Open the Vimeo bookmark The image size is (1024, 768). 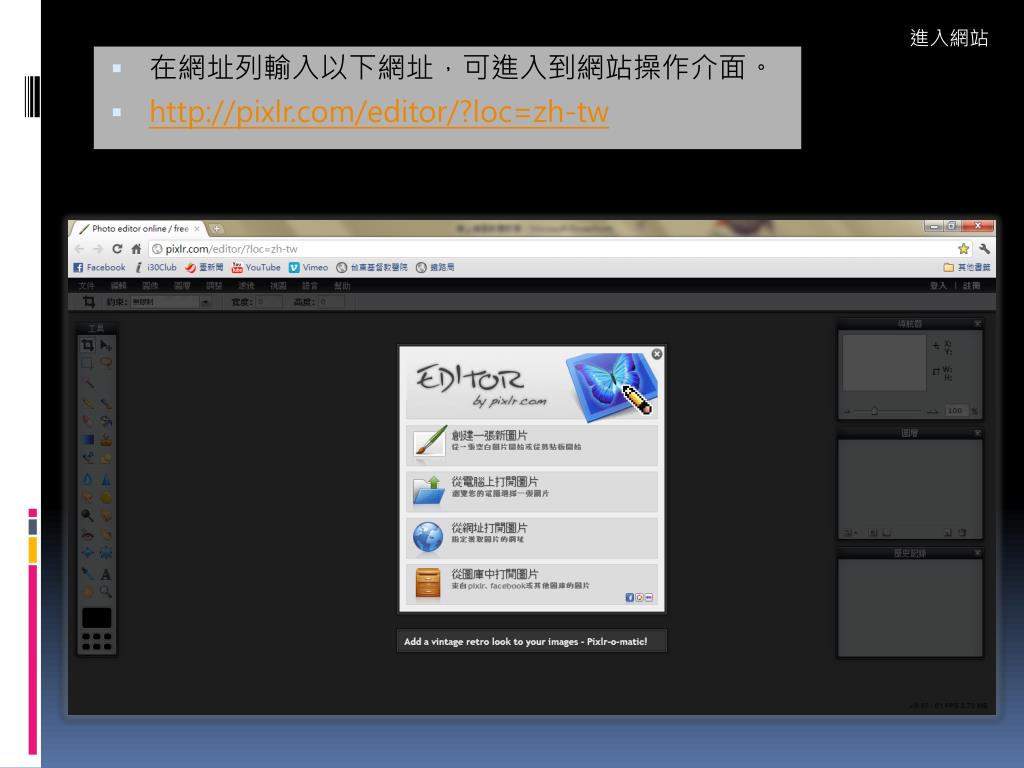point(308,267)
